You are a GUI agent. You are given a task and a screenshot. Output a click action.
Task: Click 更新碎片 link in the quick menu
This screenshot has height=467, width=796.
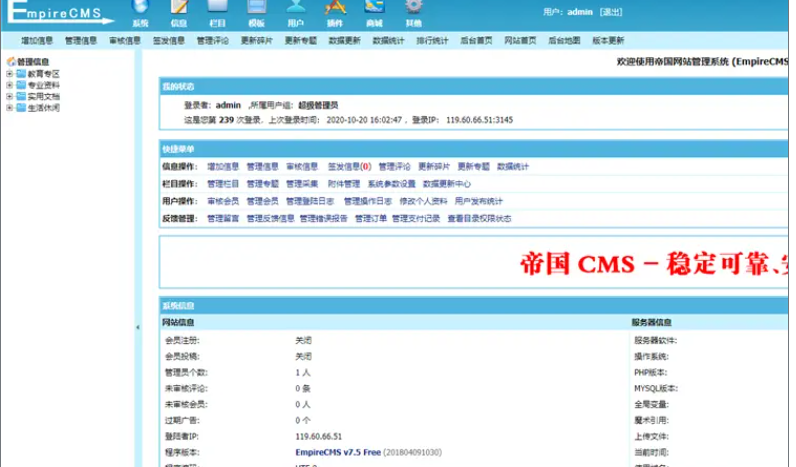(x=434, y=166)
